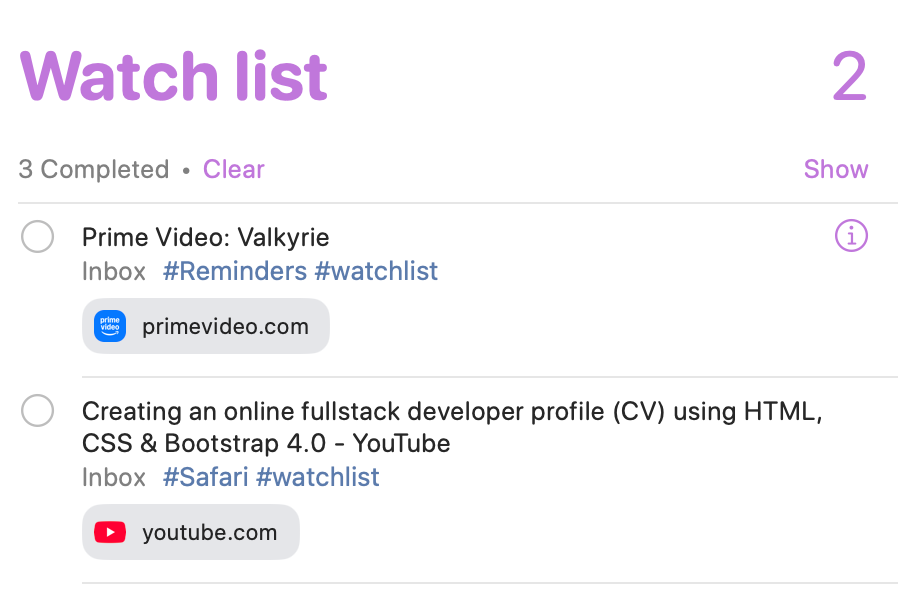This screenshot has height=594, width=898.
Task: Click #watchlist tag under YouTube reminder
Action: point(318,477)
